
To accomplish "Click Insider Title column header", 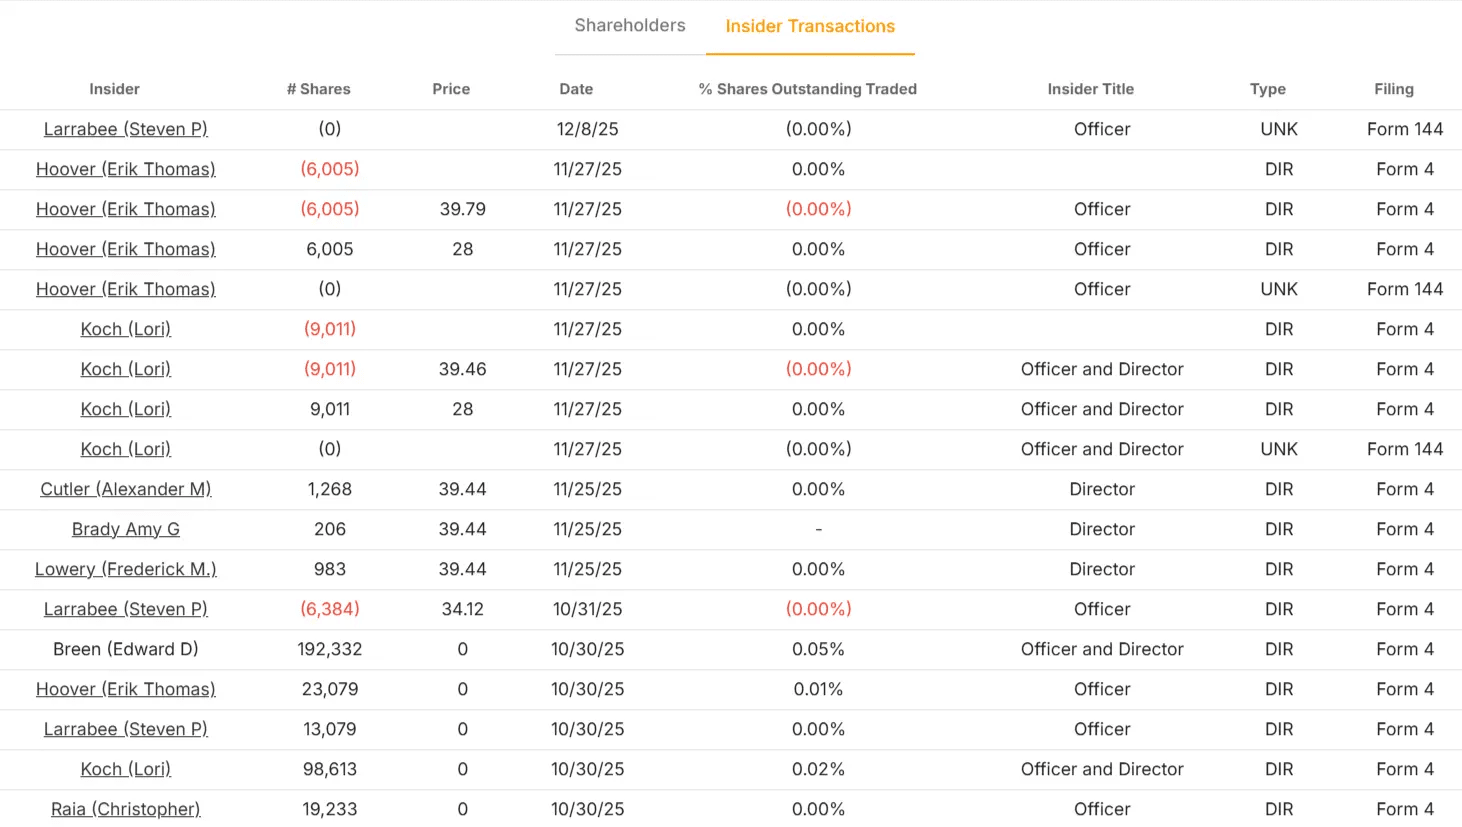I will (x=1091, y=89).
